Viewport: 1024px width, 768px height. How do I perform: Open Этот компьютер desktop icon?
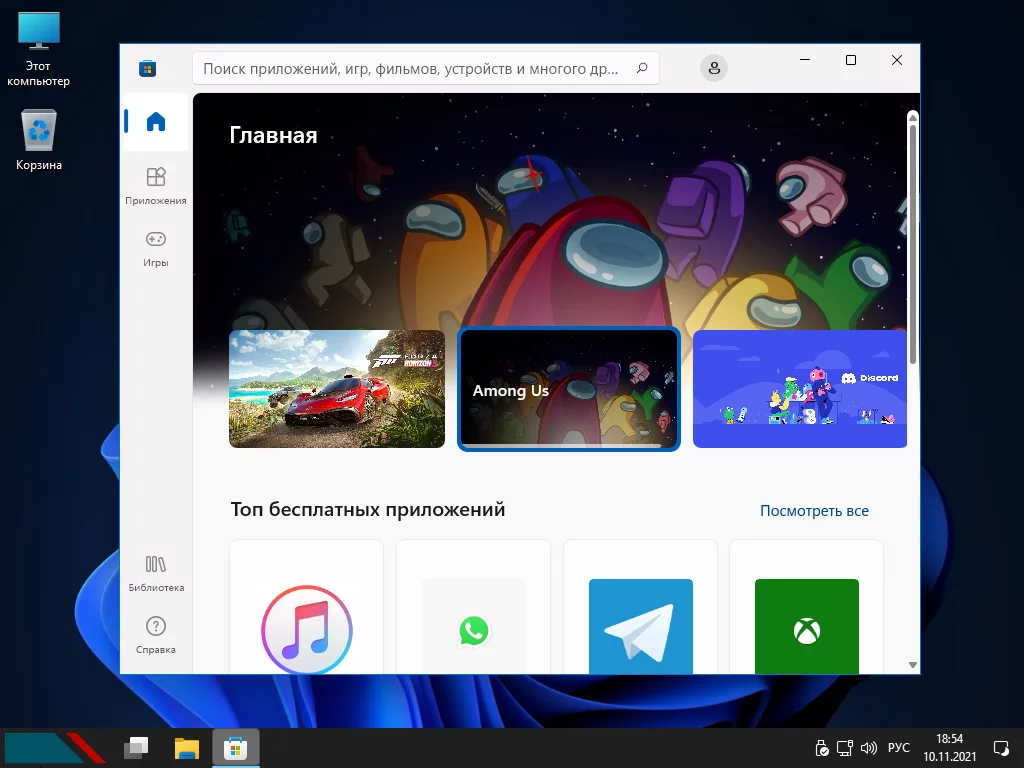(39, 50)
